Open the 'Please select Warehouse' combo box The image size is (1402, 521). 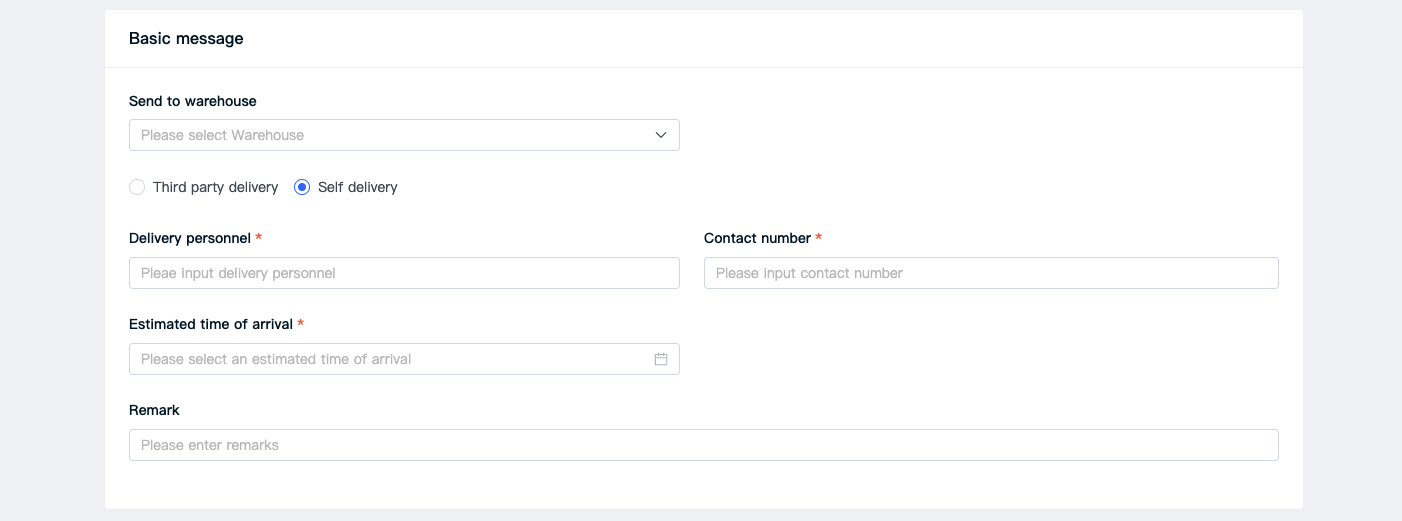404,135
